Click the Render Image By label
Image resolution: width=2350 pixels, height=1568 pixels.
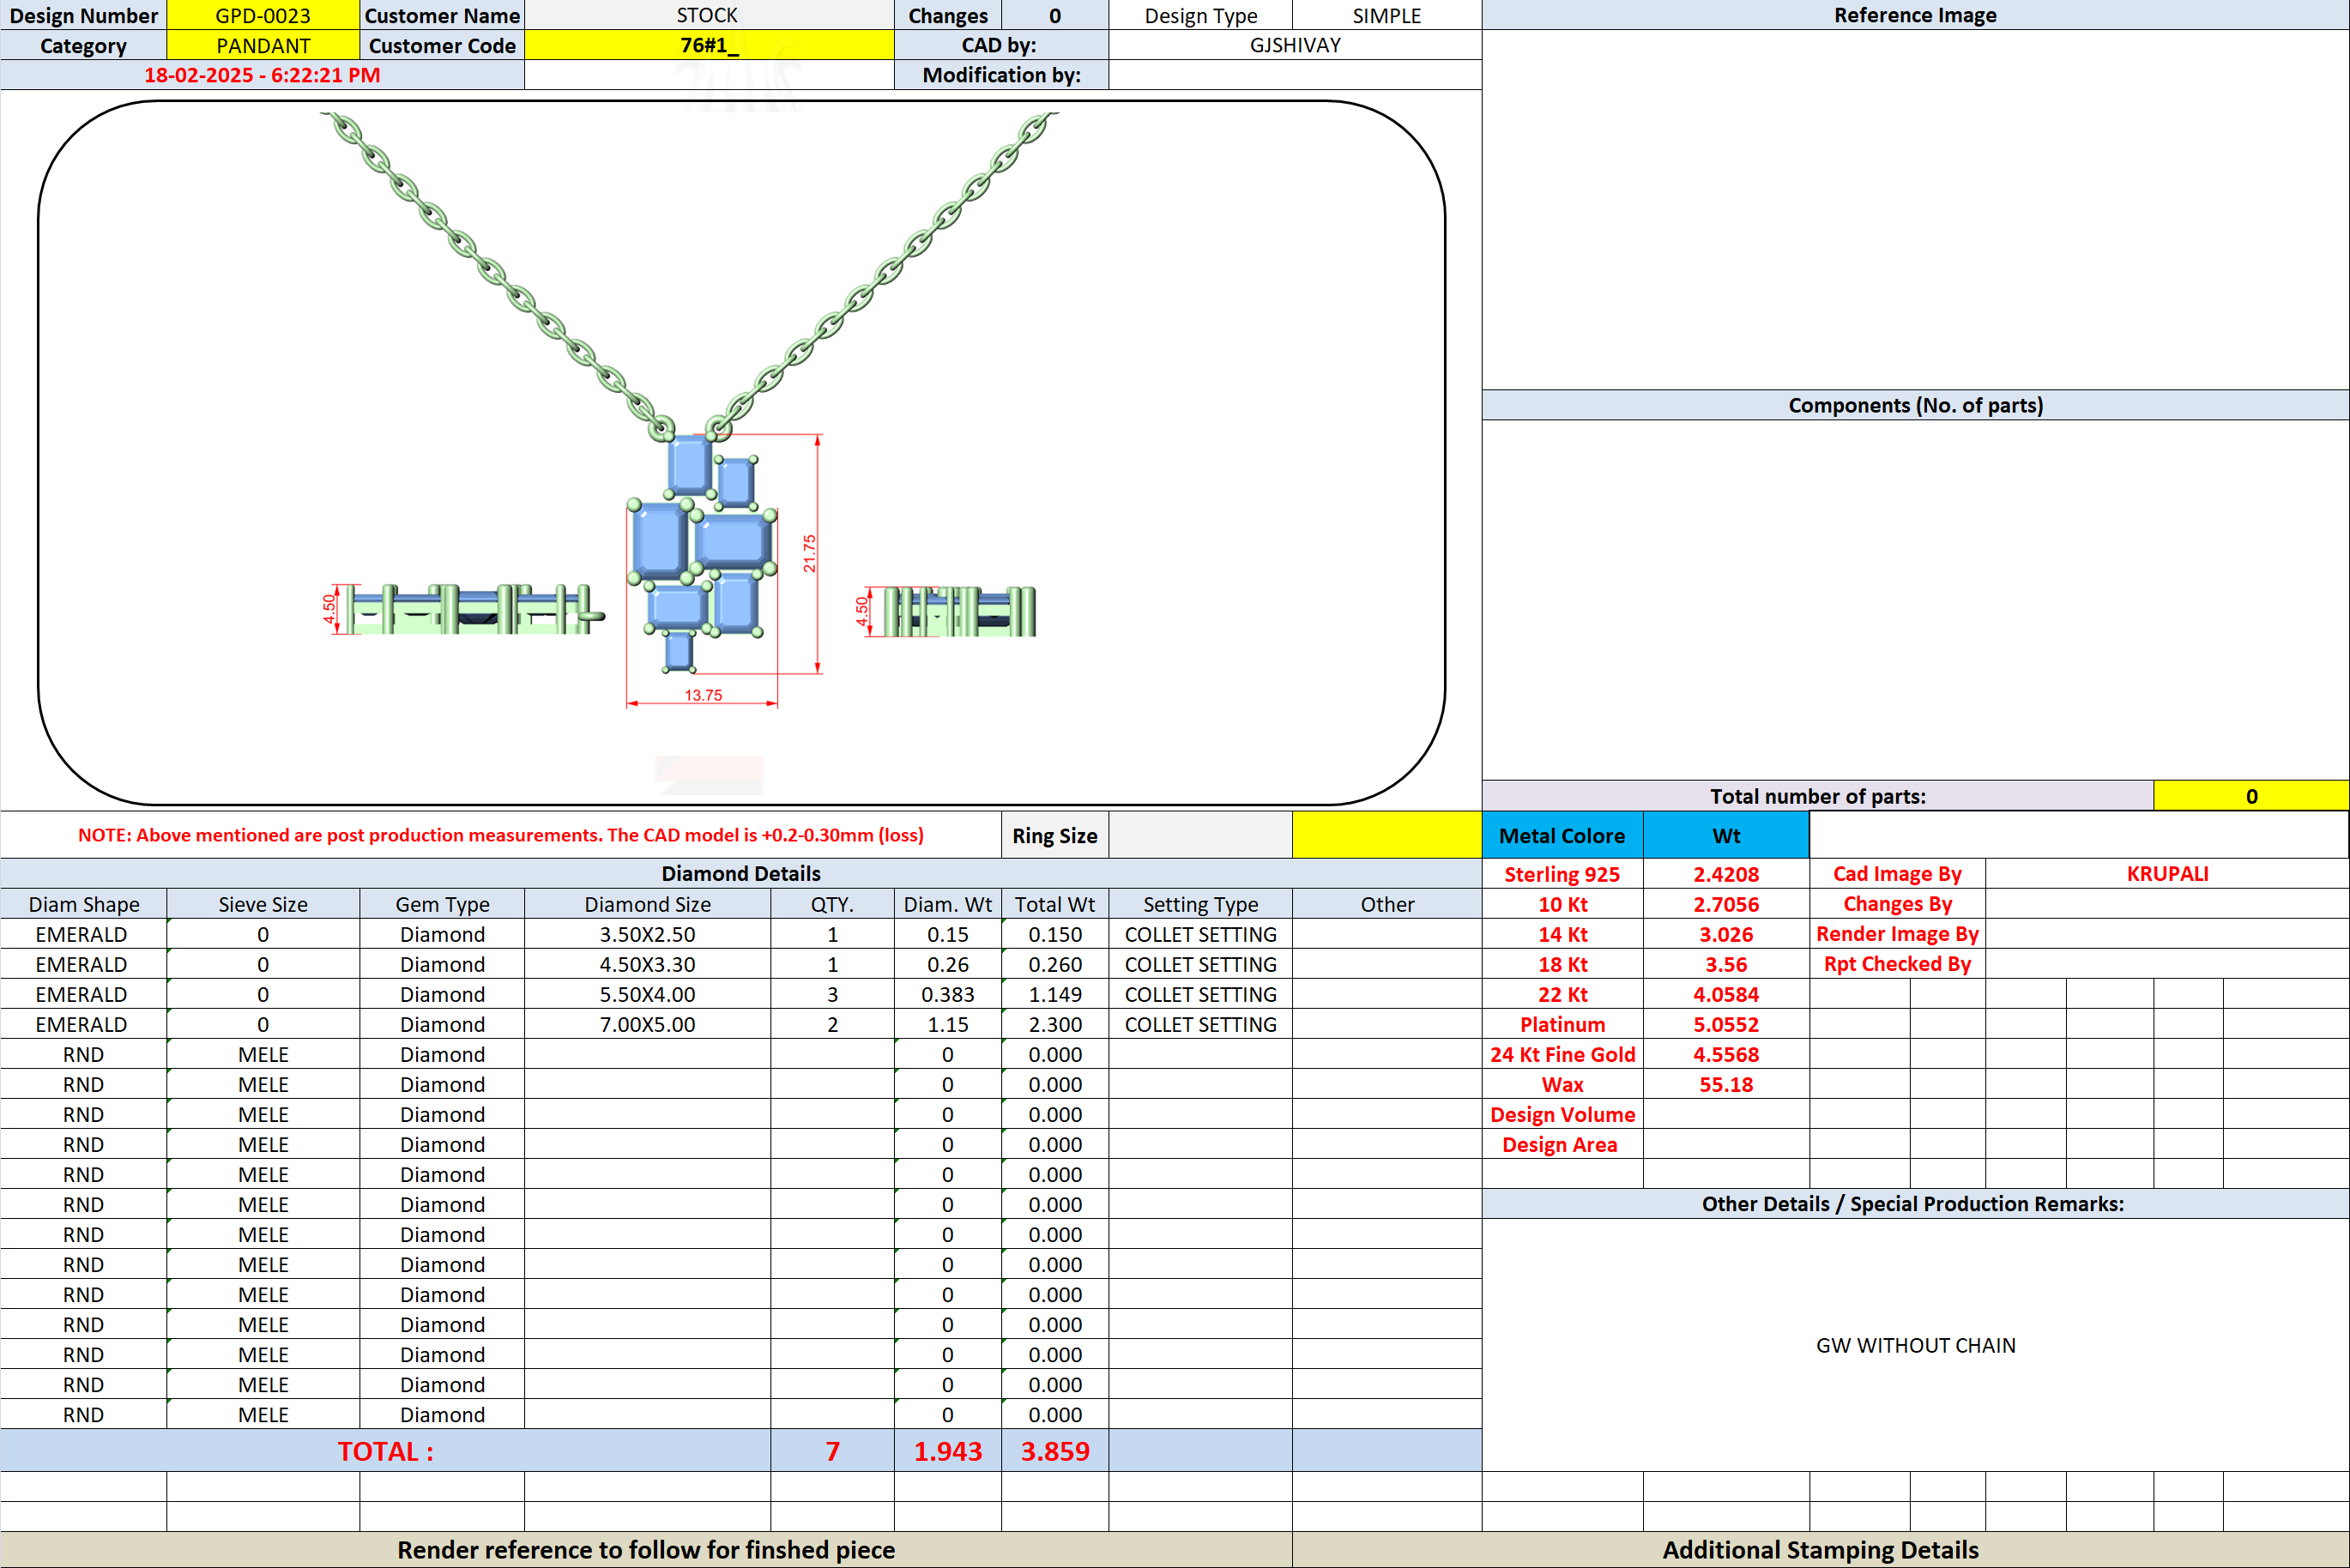pyautogui.click(x=1897, y=934)
